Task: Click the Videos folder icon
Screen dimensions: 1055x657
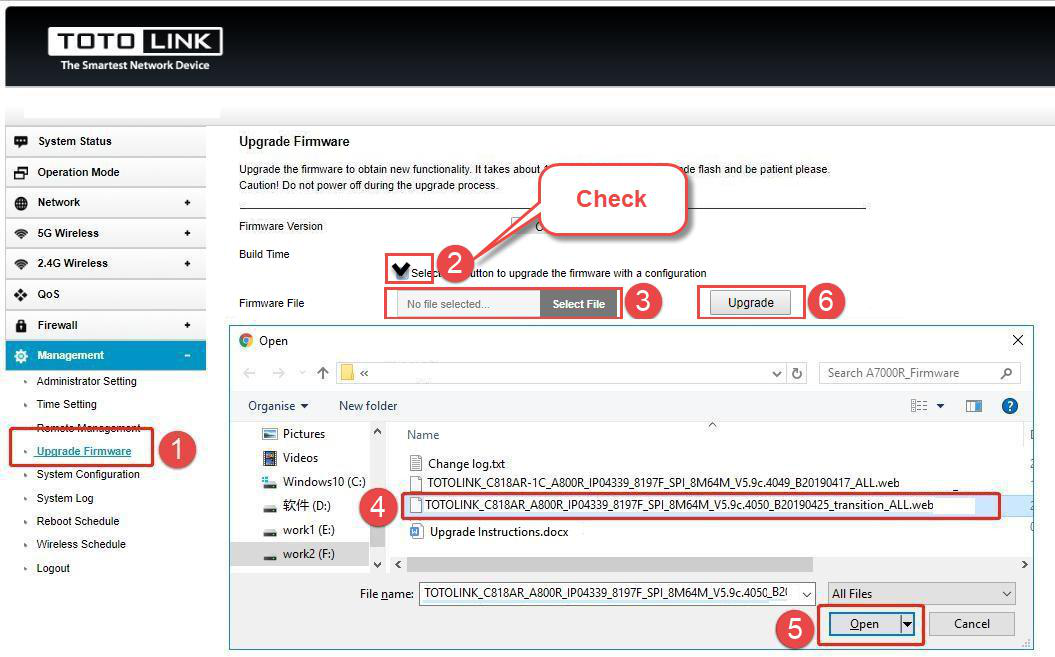Action: click(270, 458)
